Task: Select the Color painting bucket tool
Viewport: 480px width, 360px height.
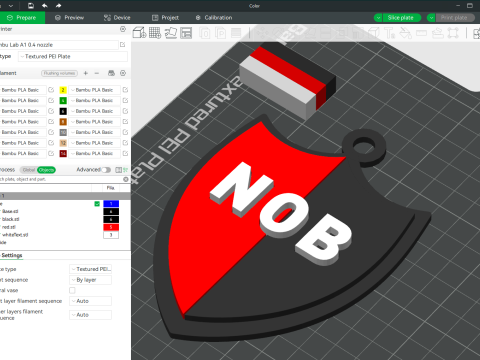Action: tap(405, 33)
